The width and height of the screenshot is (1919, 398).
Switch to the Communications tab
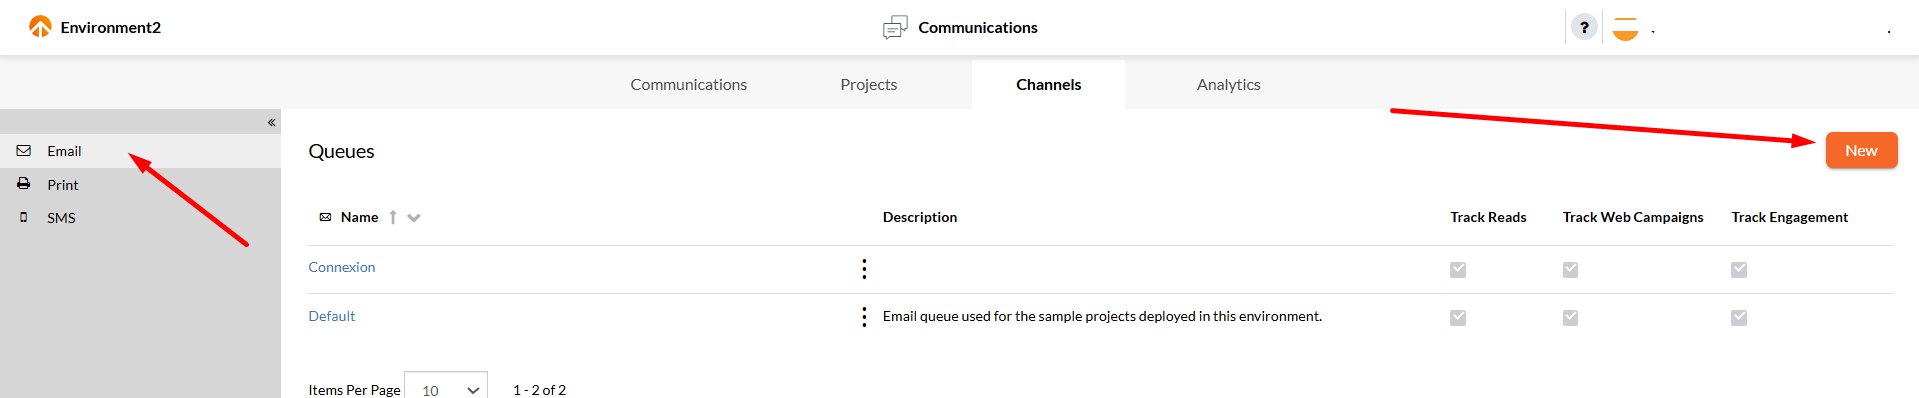pyautogui.click(x=688, y=85)
